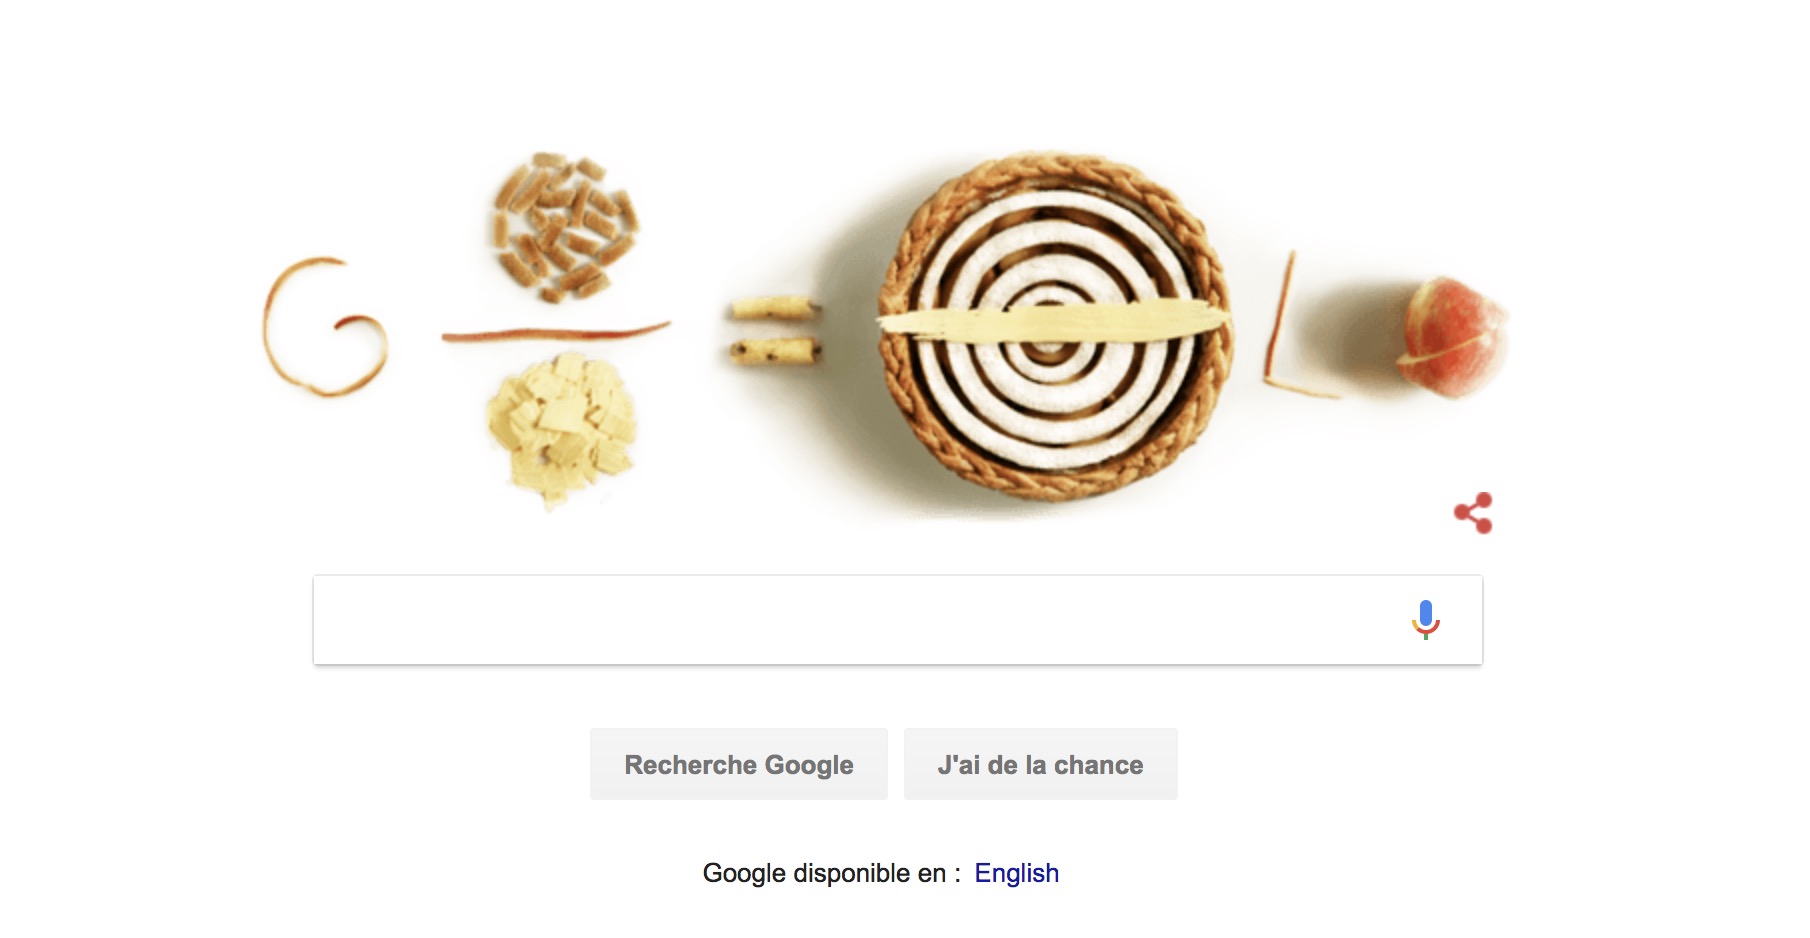
Task: Click the pile of brown pastry pieces
Action: click(x=564, y=227)
